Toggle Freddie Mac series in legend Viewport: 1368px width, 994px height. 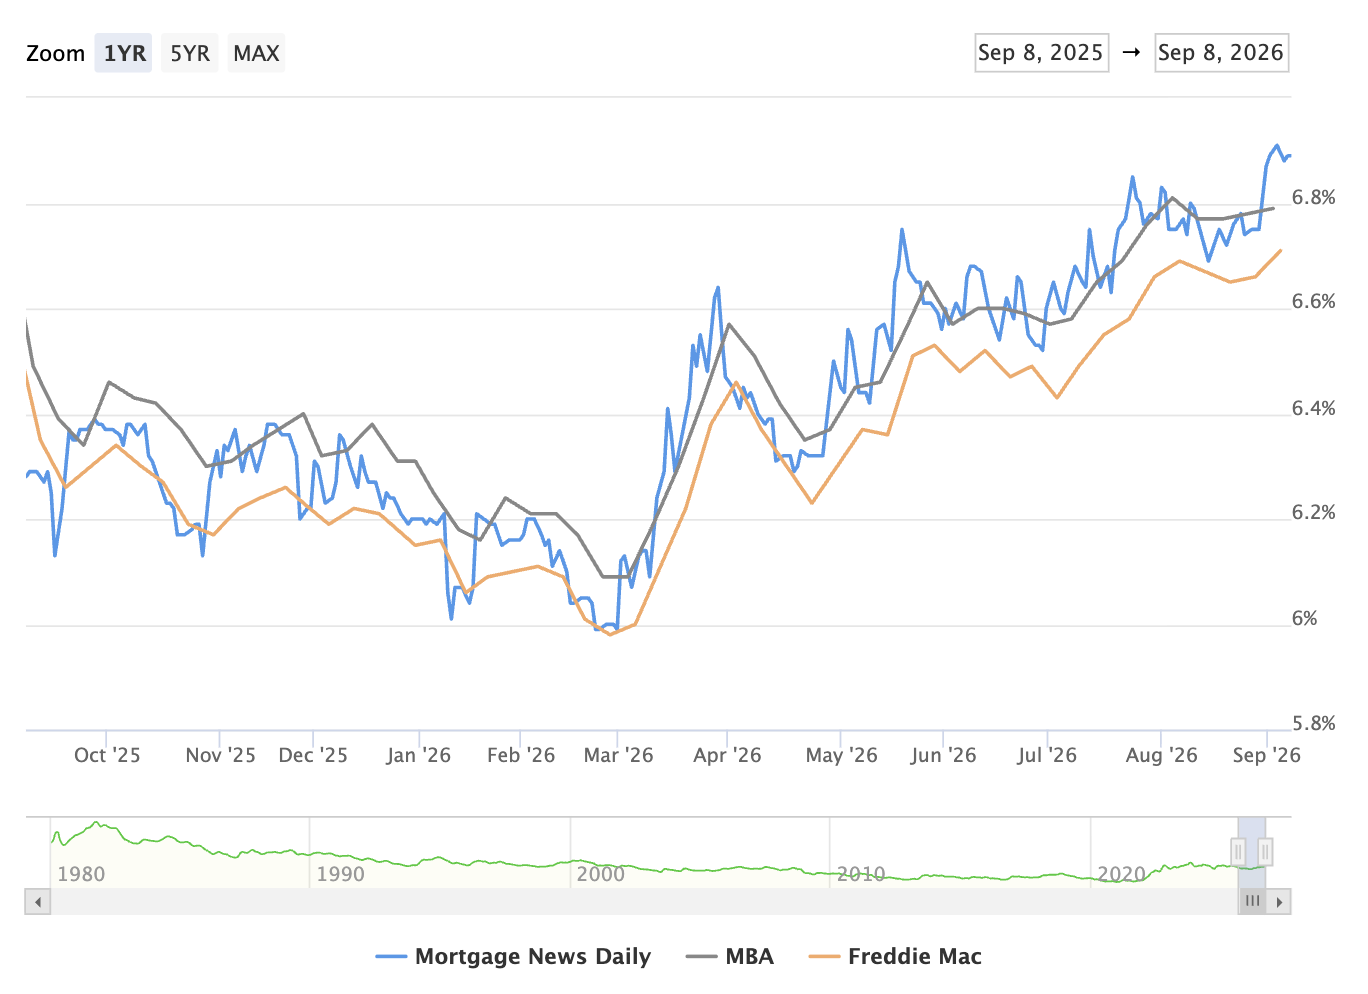[895, 957]
